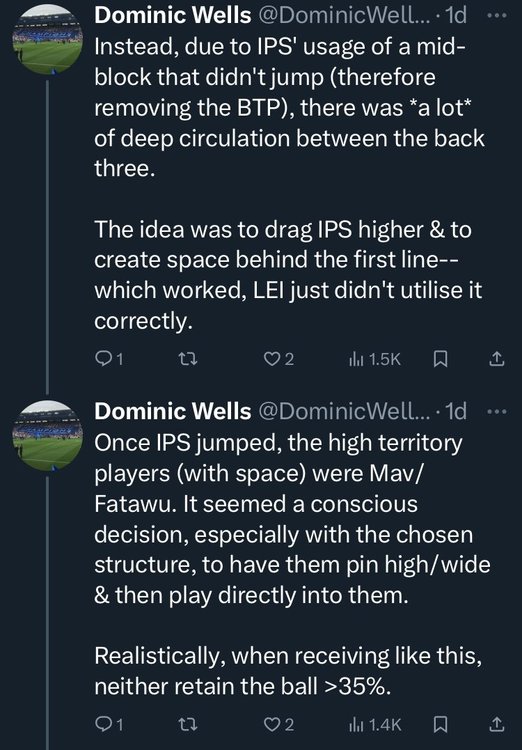Retweet the deep circulation tweet
The height and width of the screenshot is (750, 522).
pyautogui.click(x=188, y=359)
